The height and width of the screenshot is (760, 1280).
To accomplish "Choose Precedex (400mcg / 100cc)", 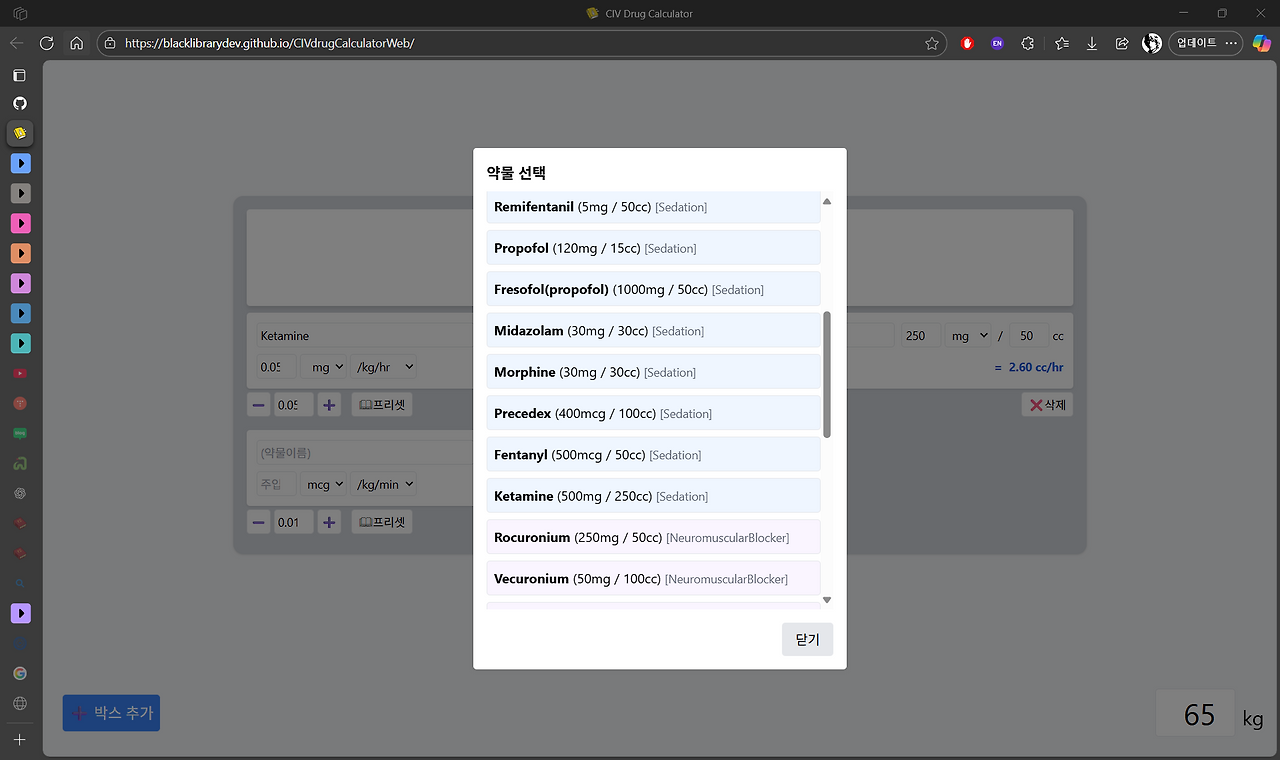I will tap(653, 413).
